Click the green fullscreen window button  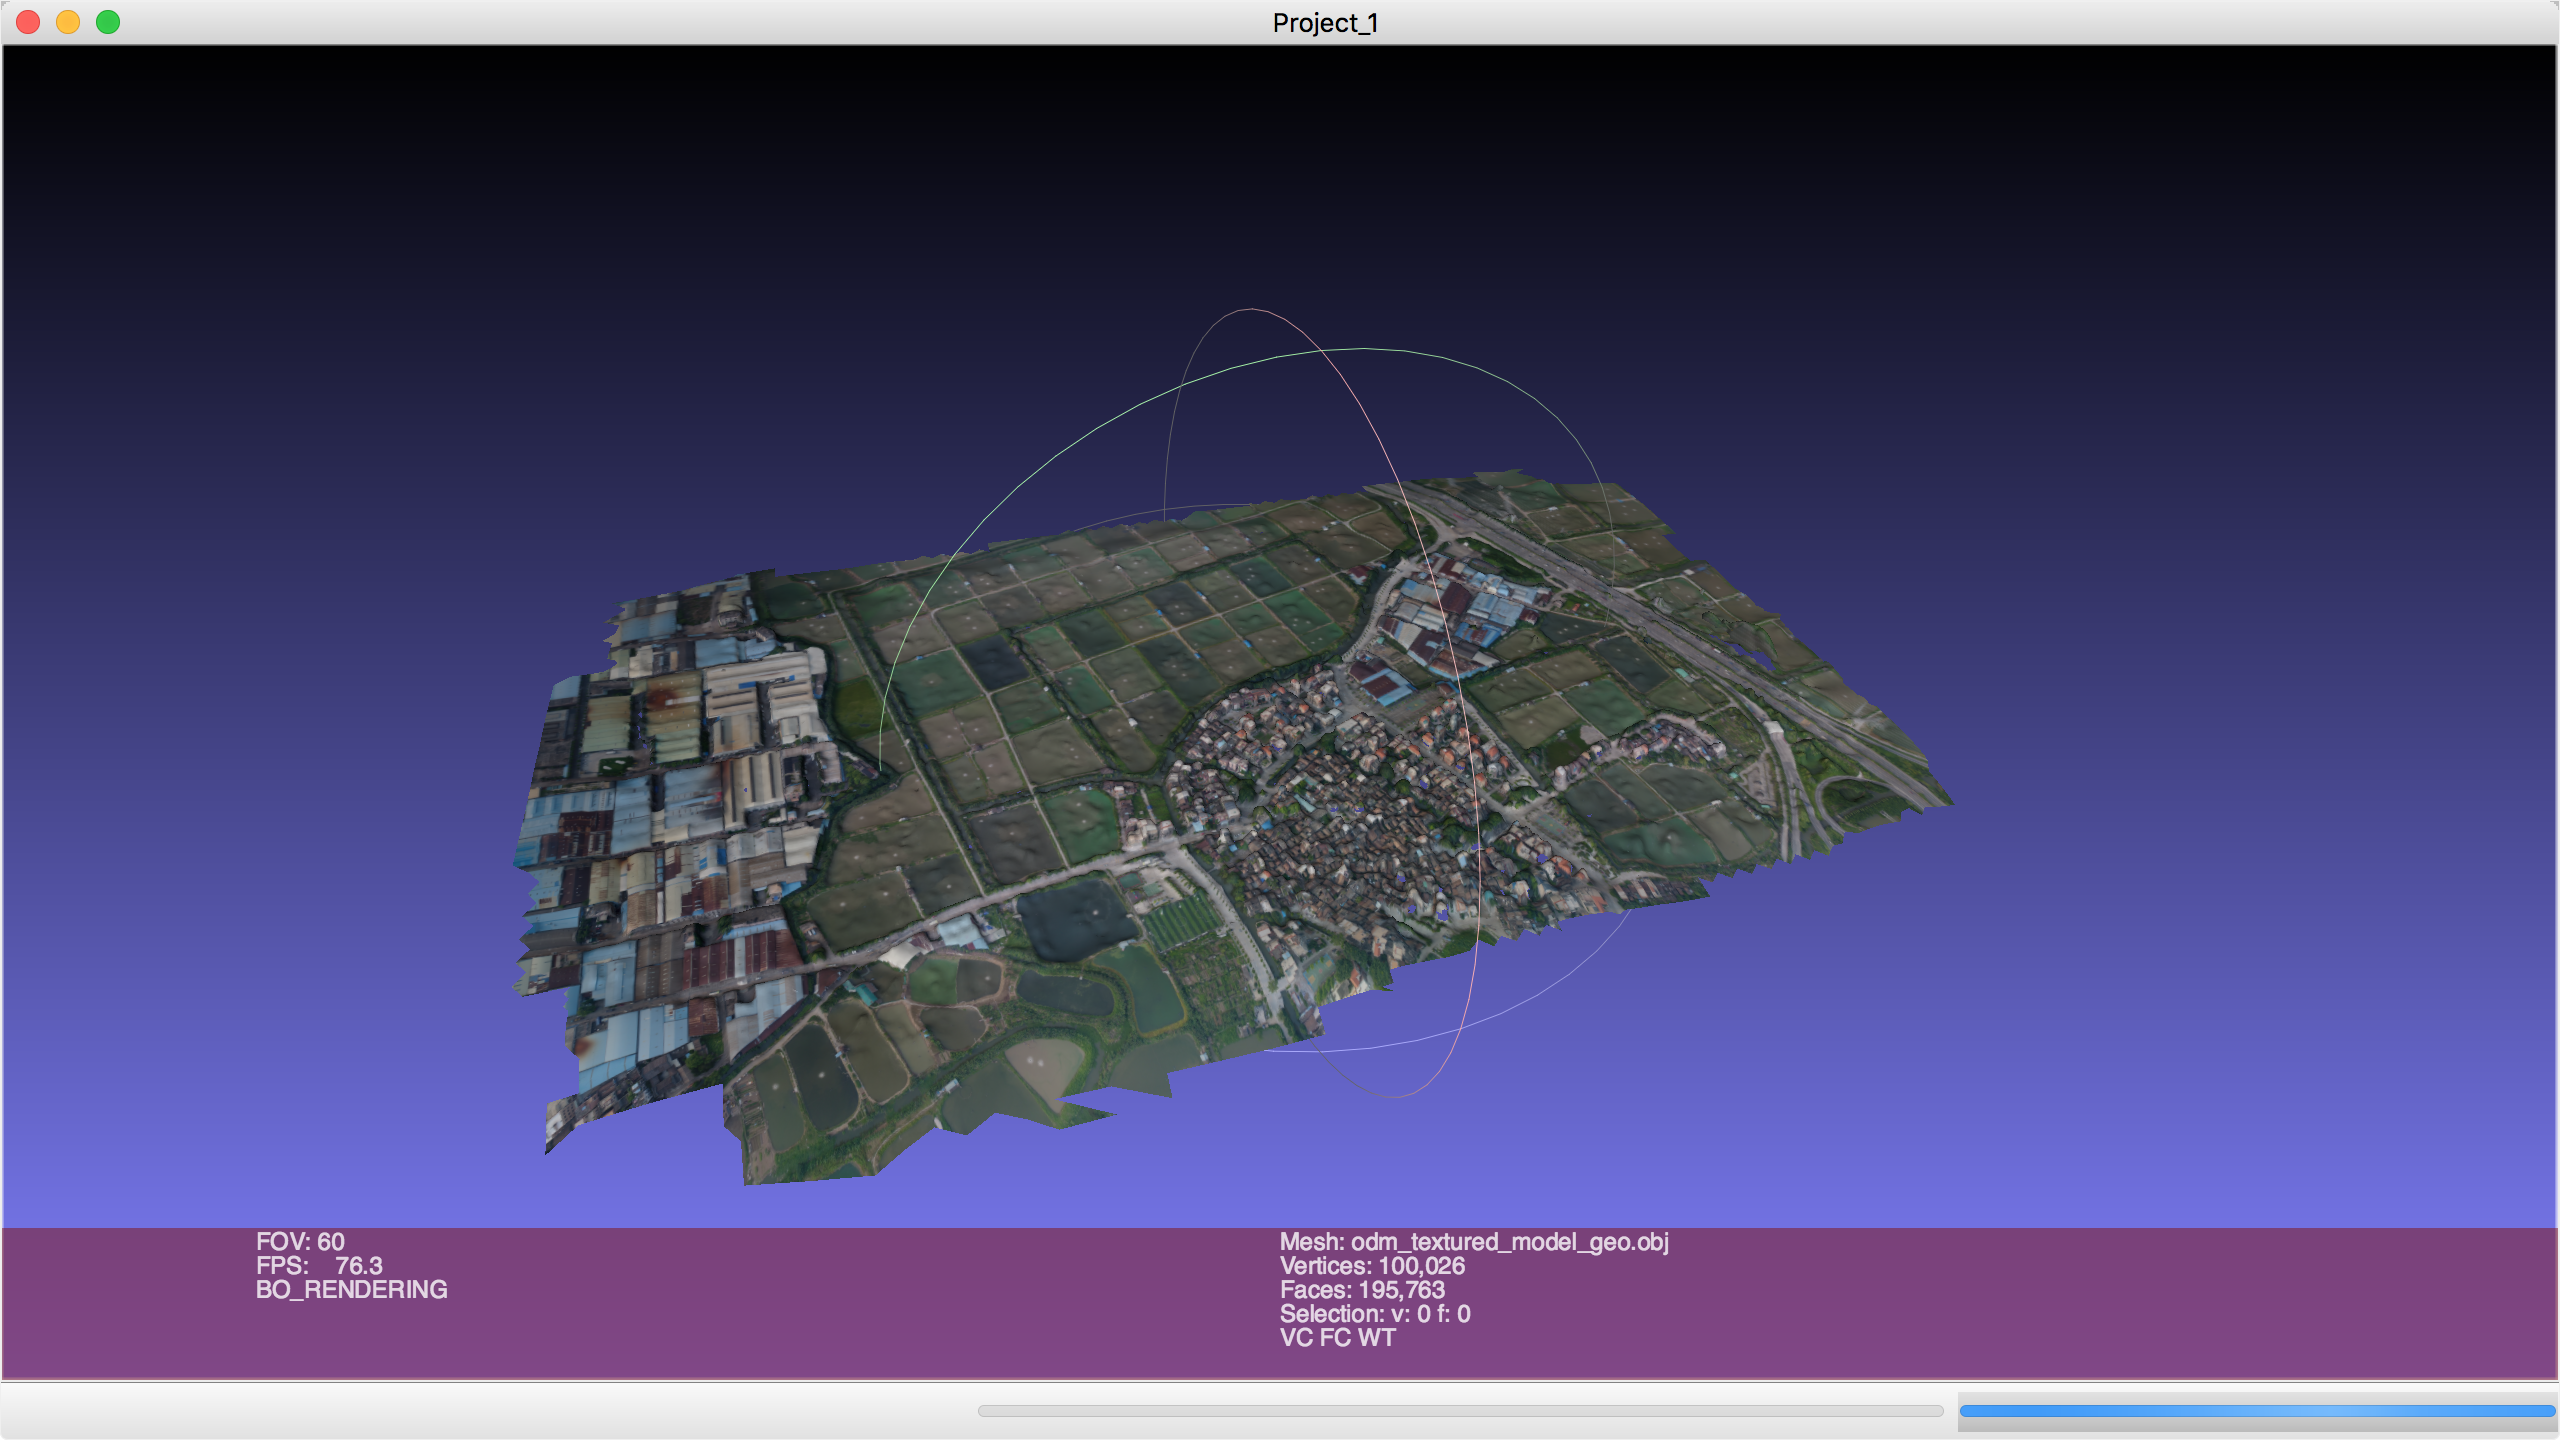(108, 22)
